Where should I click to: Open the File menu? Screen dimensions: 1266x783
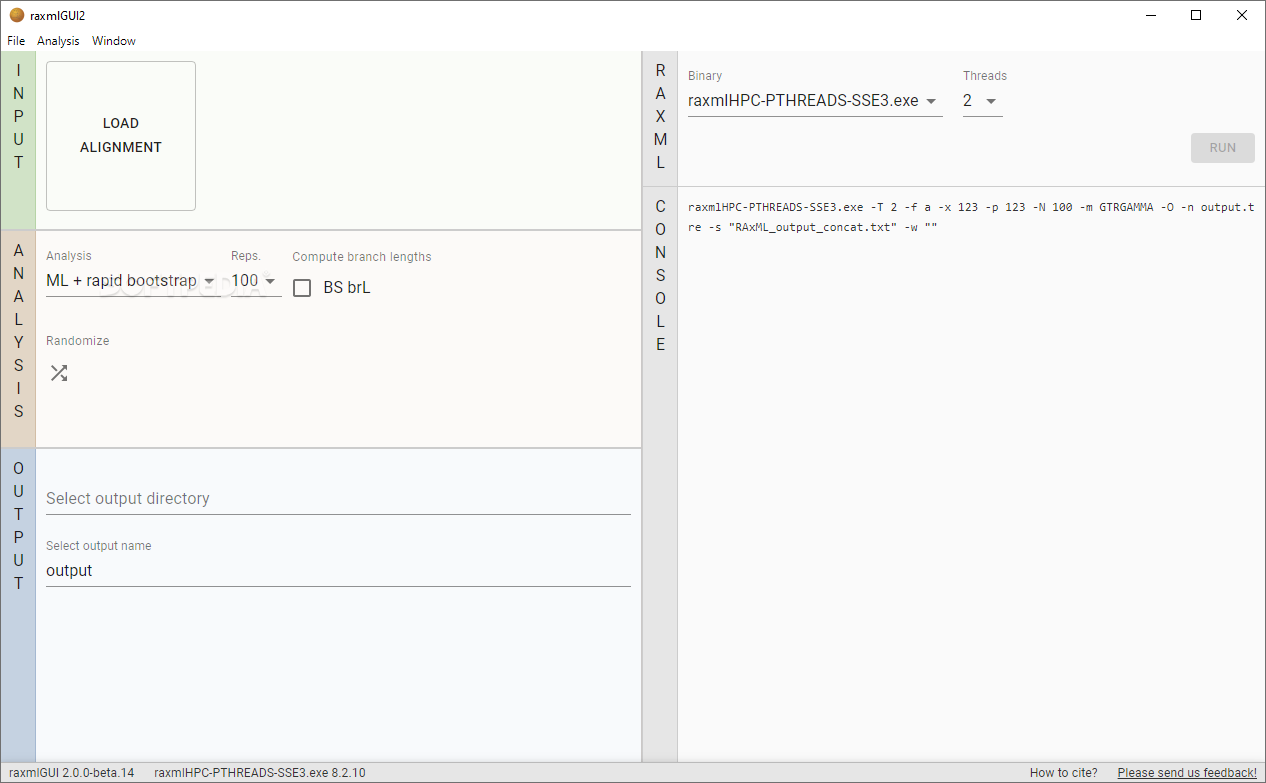16,41
